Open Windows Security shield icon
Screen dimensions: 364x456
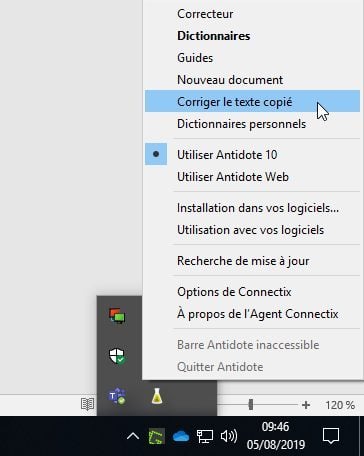(117, 356)
